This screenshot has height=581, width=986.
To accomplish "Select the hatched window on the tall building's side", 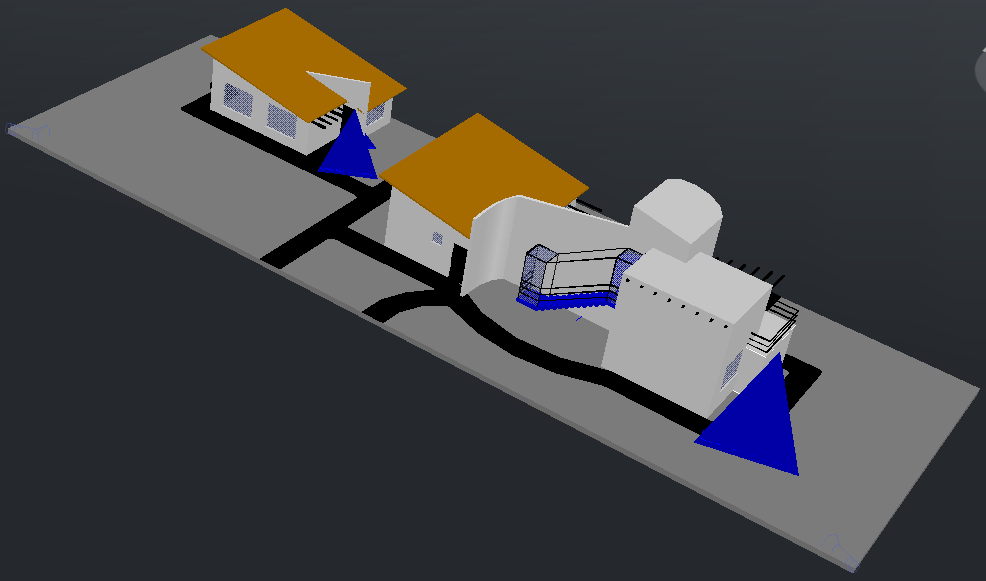I will tap(731, 371).
